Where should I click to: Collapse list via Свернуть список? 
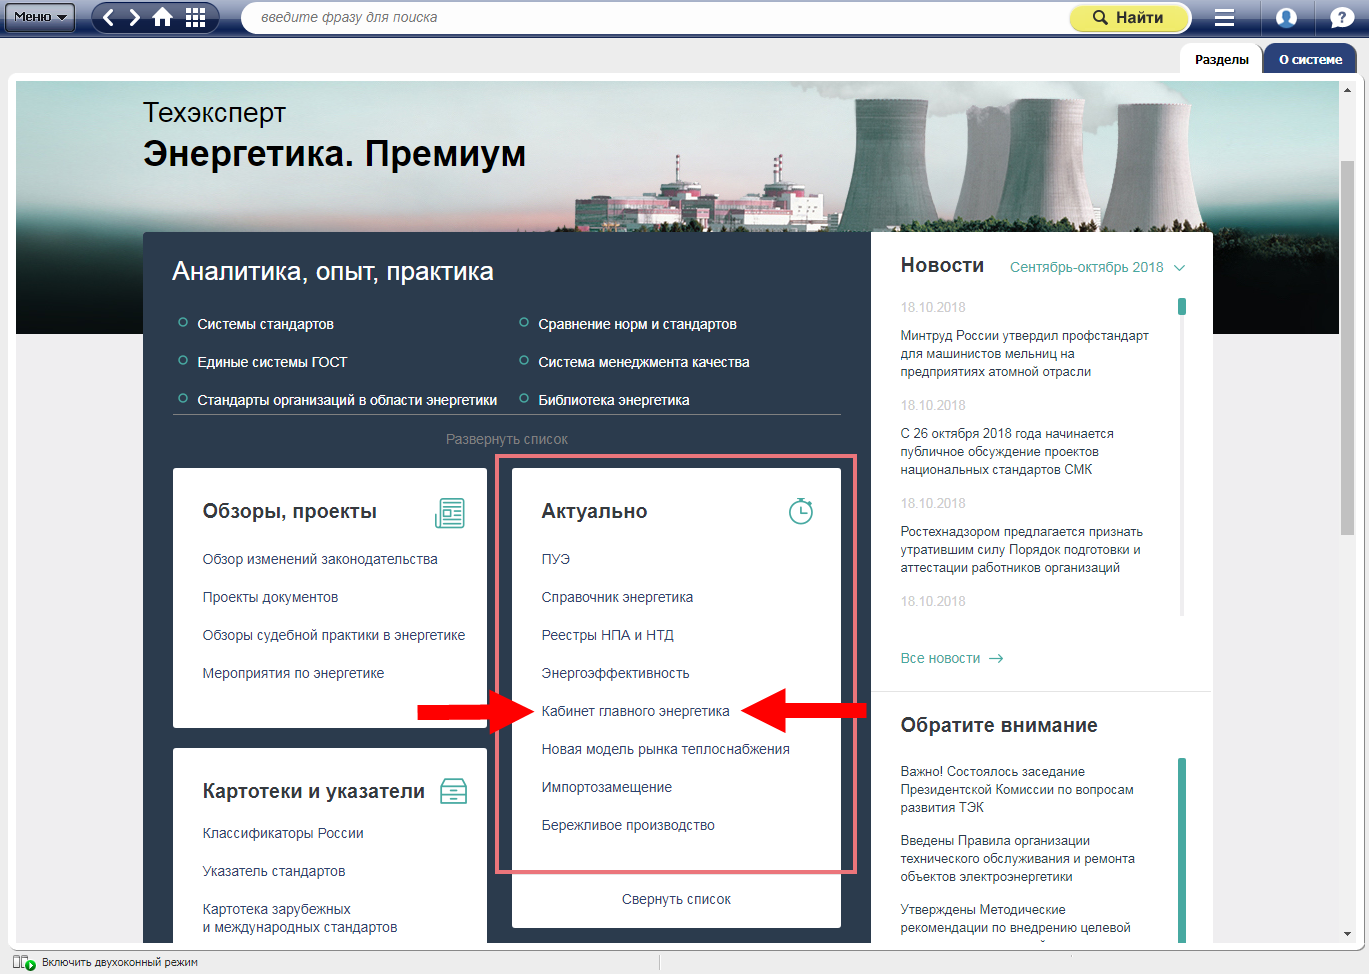point(676,899)
